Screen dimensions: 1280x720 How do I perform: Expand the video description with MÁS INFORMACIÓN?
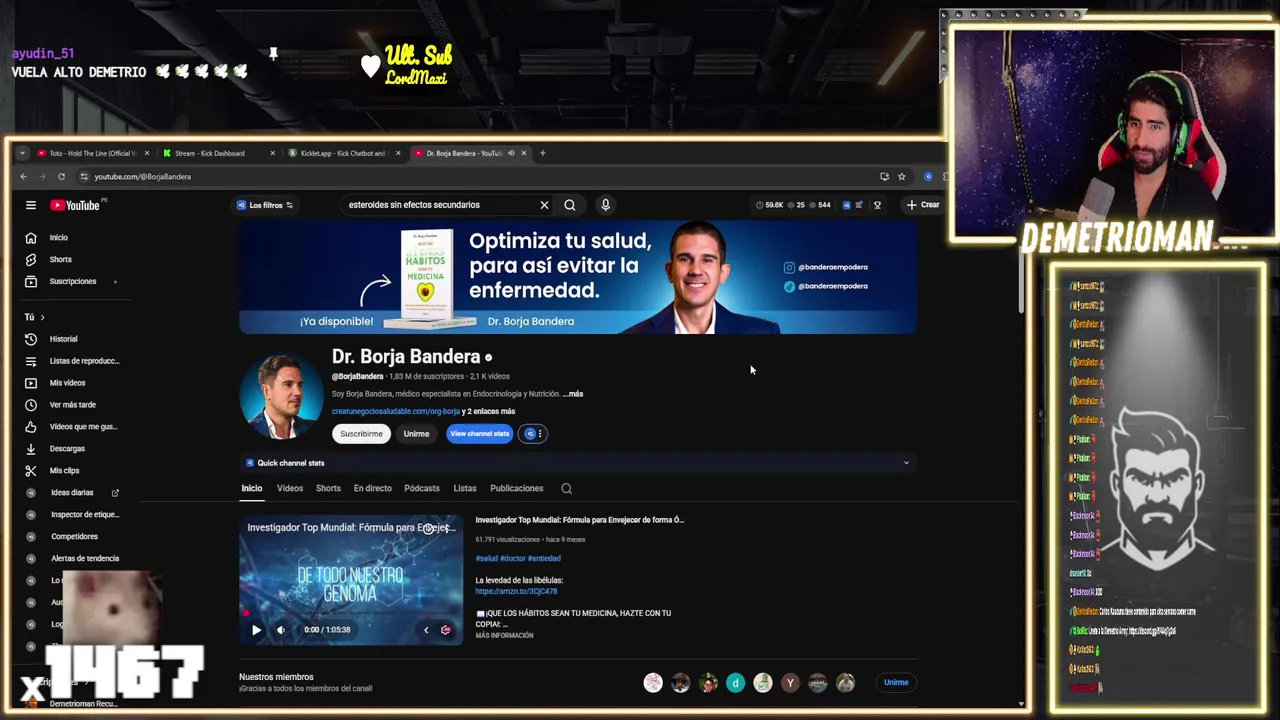(504, 636)
